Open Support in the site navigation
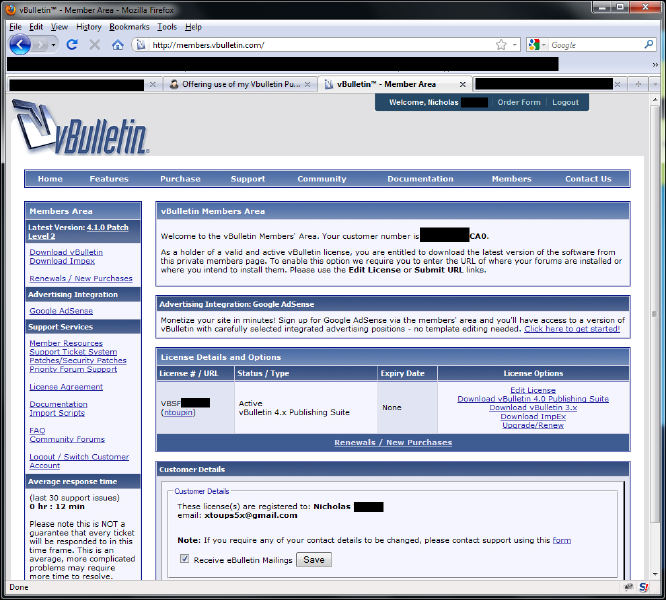 pos(248,179)
